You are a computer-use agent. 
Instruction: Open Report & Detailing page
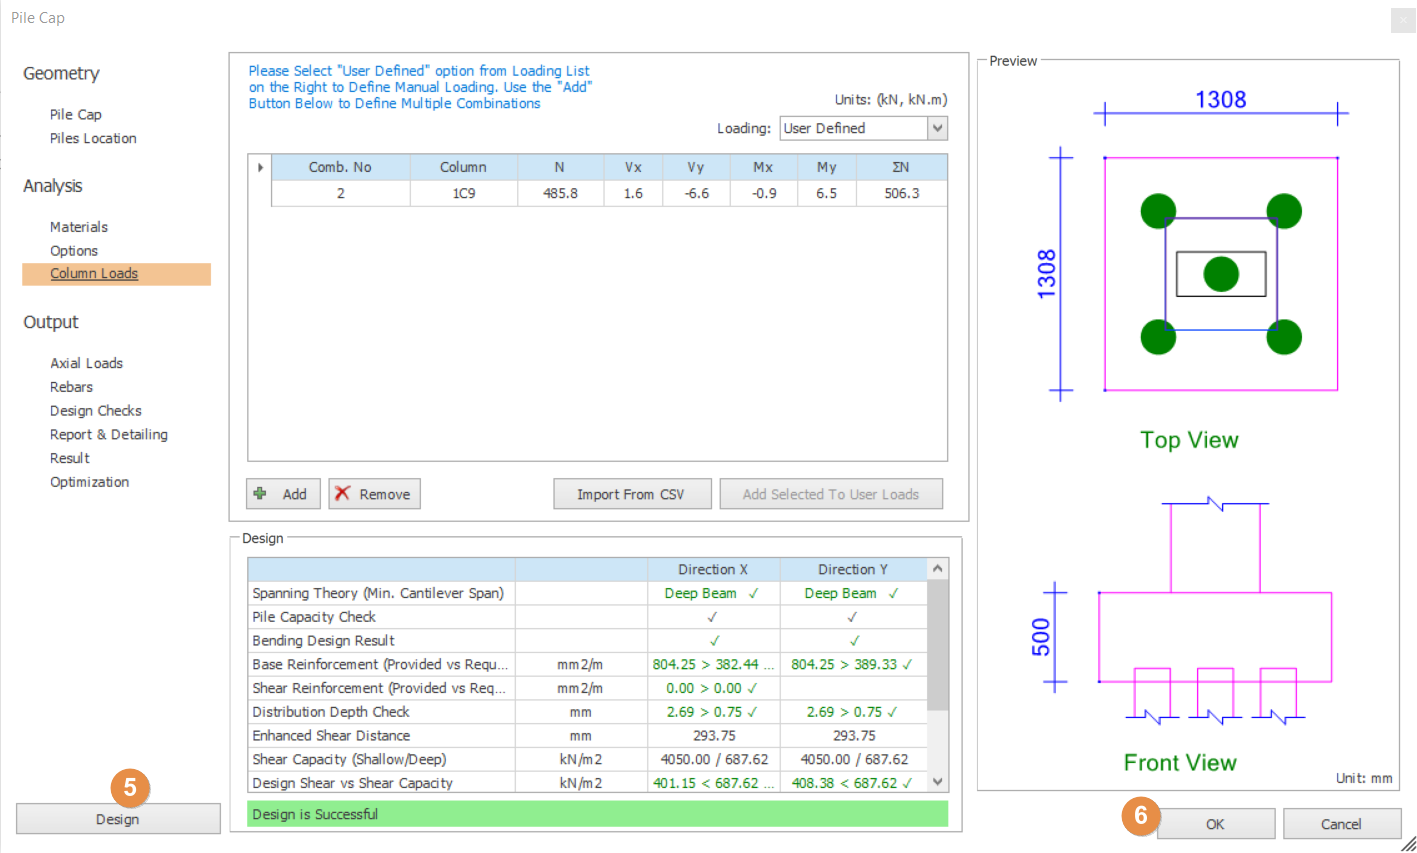[x=109, y=435]
